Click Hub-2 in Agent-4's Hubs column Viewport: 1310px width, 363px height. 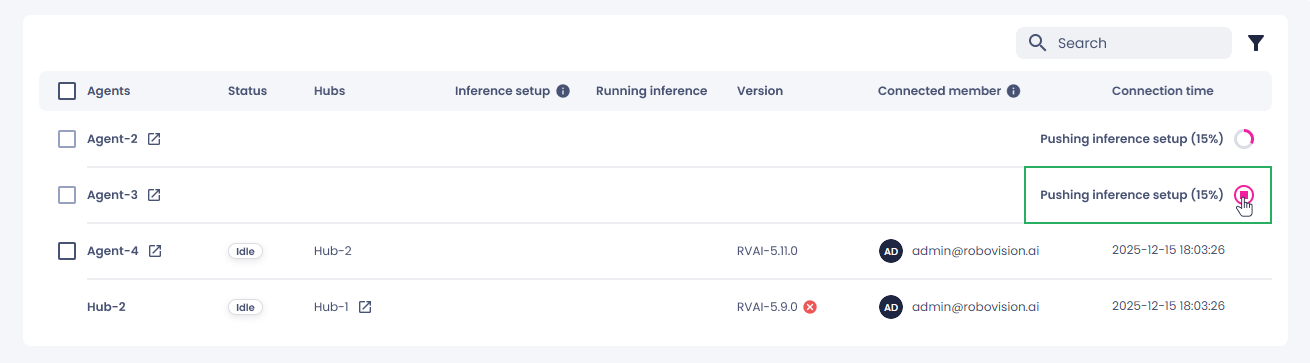click(333, 251)
